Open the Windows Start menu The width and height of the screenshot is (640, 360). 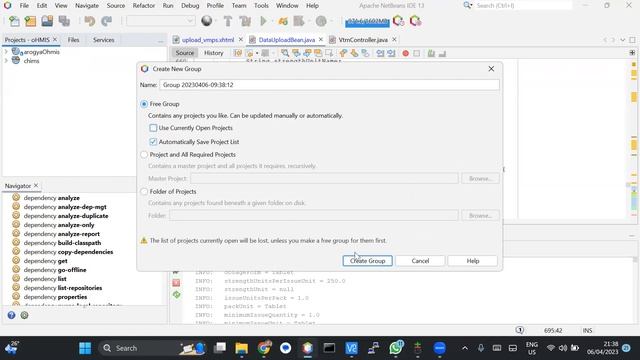coord(85,348)
